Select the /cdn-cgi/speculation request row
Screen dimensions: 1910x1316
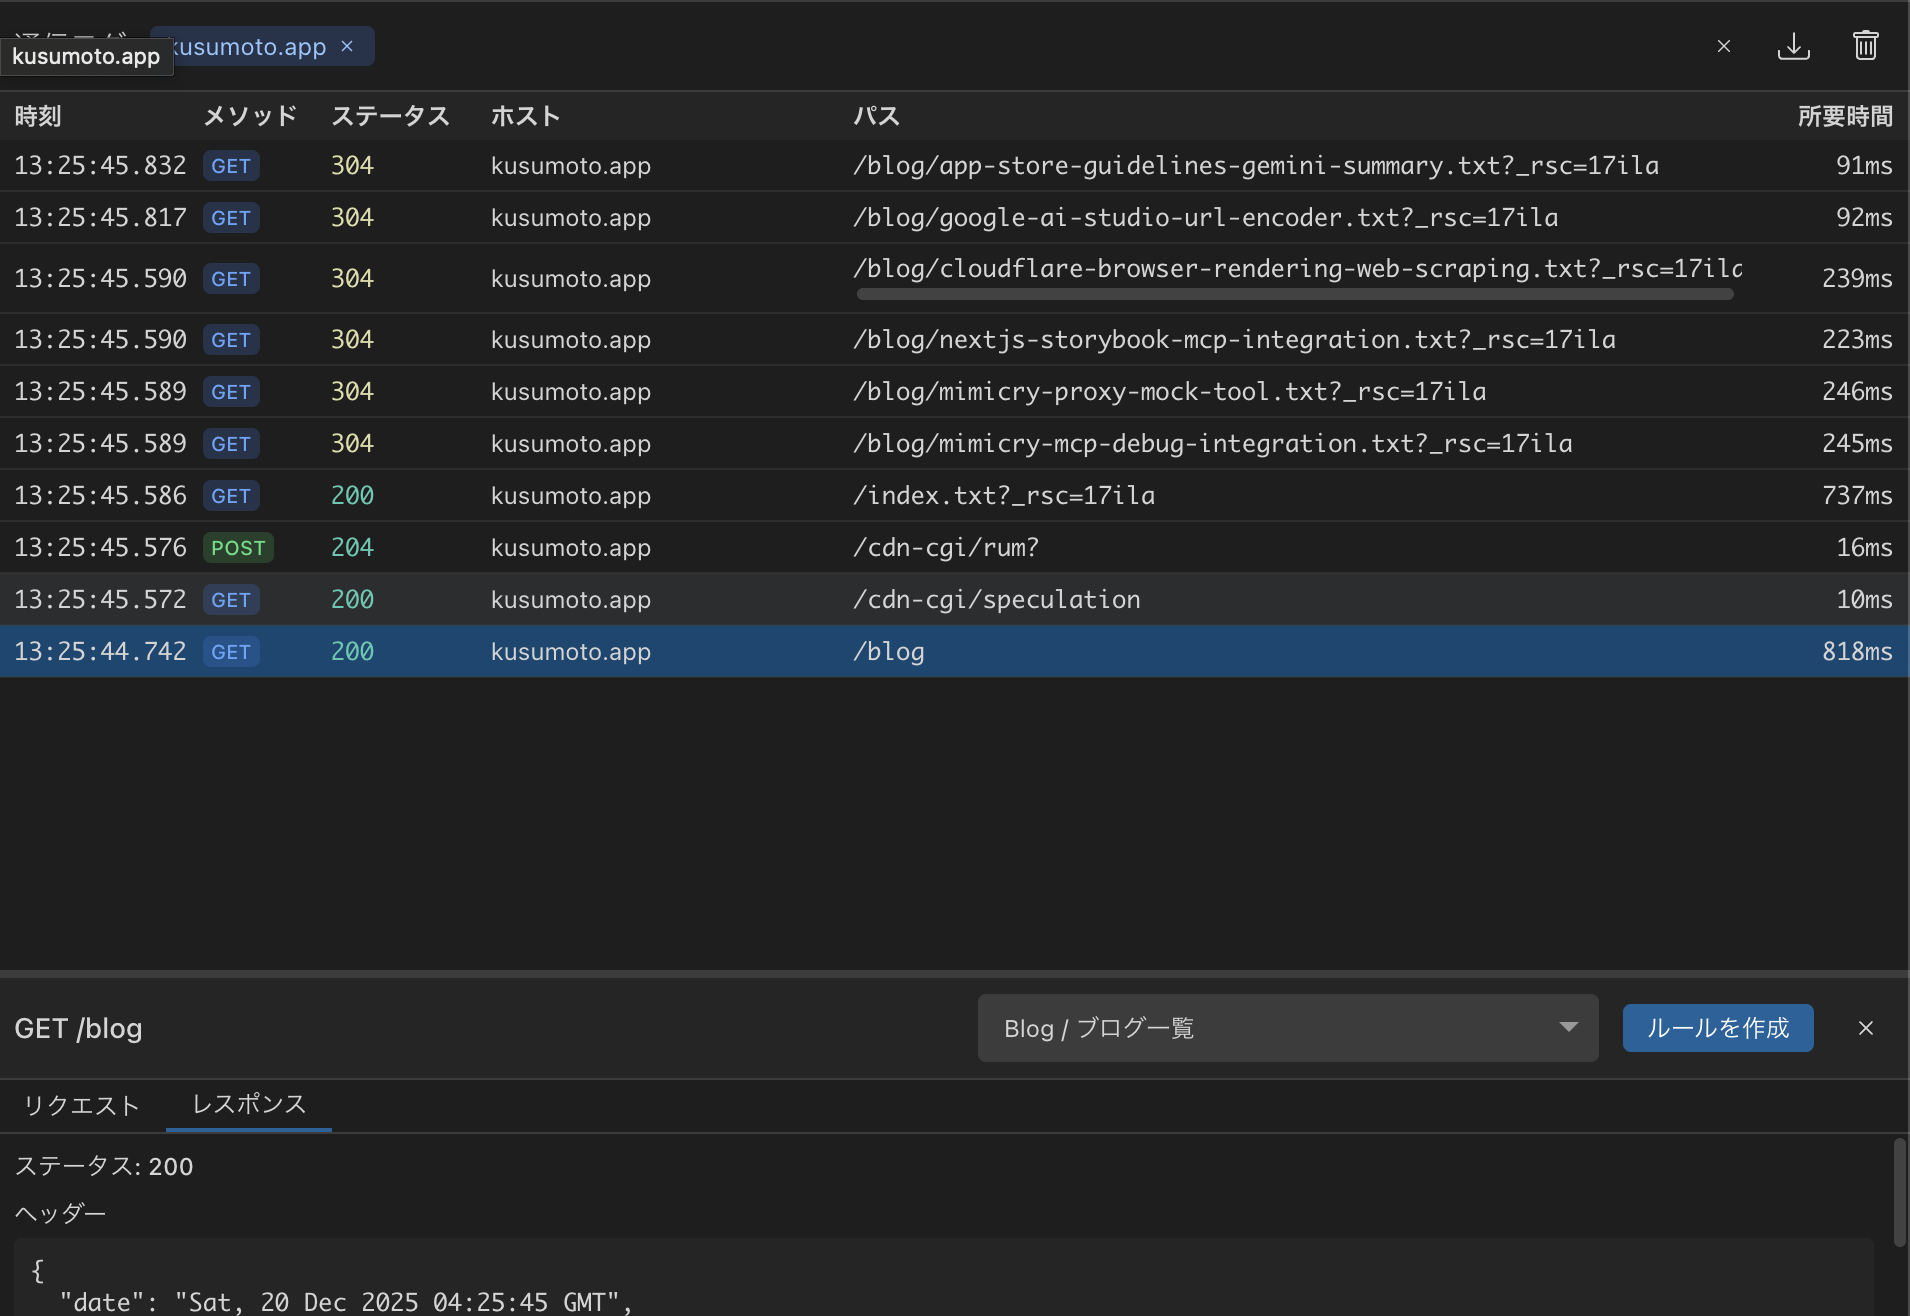point(954,600)
